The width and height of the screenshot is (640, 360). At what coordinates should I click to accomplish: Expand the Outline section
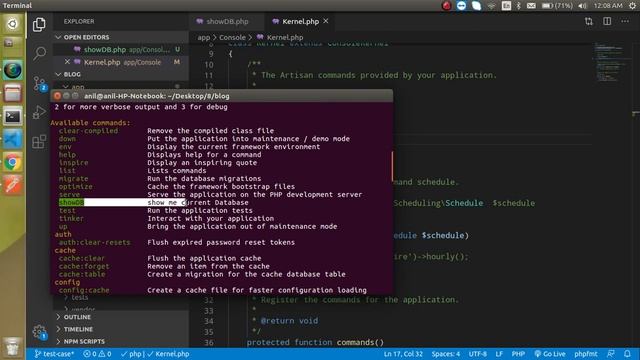[x=77, y=317]
